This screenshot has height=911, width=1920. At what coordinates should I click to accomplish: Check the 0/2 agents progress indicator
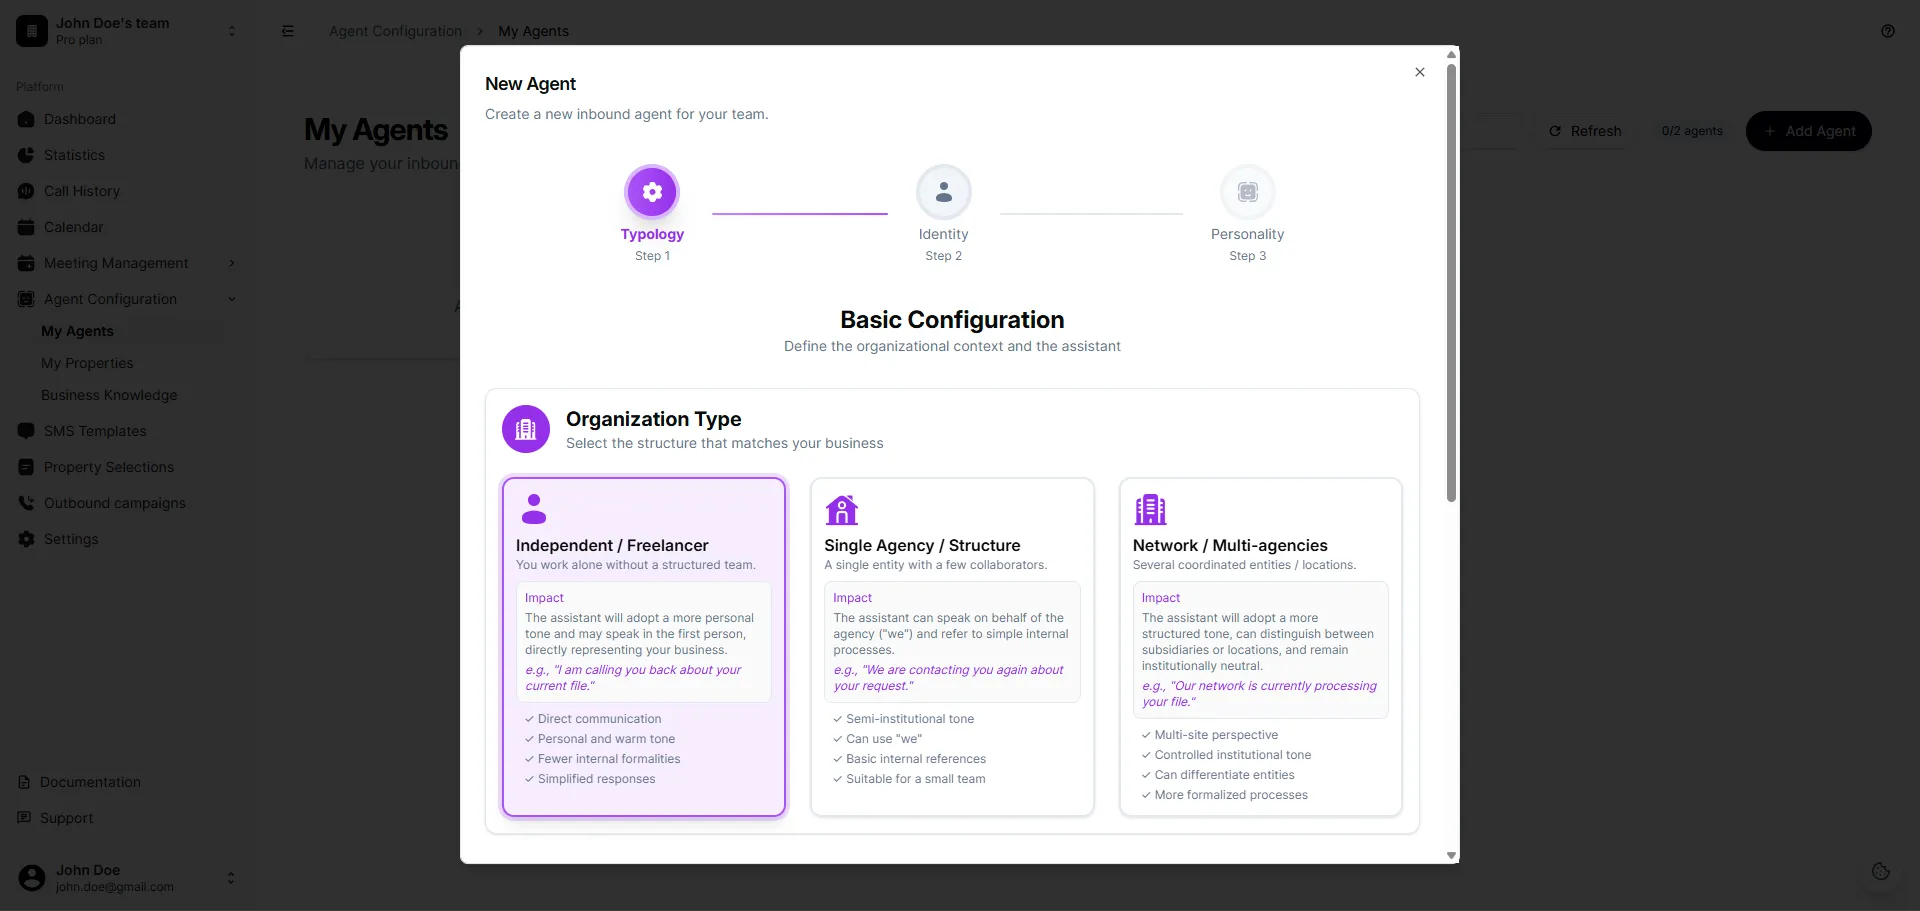coord(1692,130)
